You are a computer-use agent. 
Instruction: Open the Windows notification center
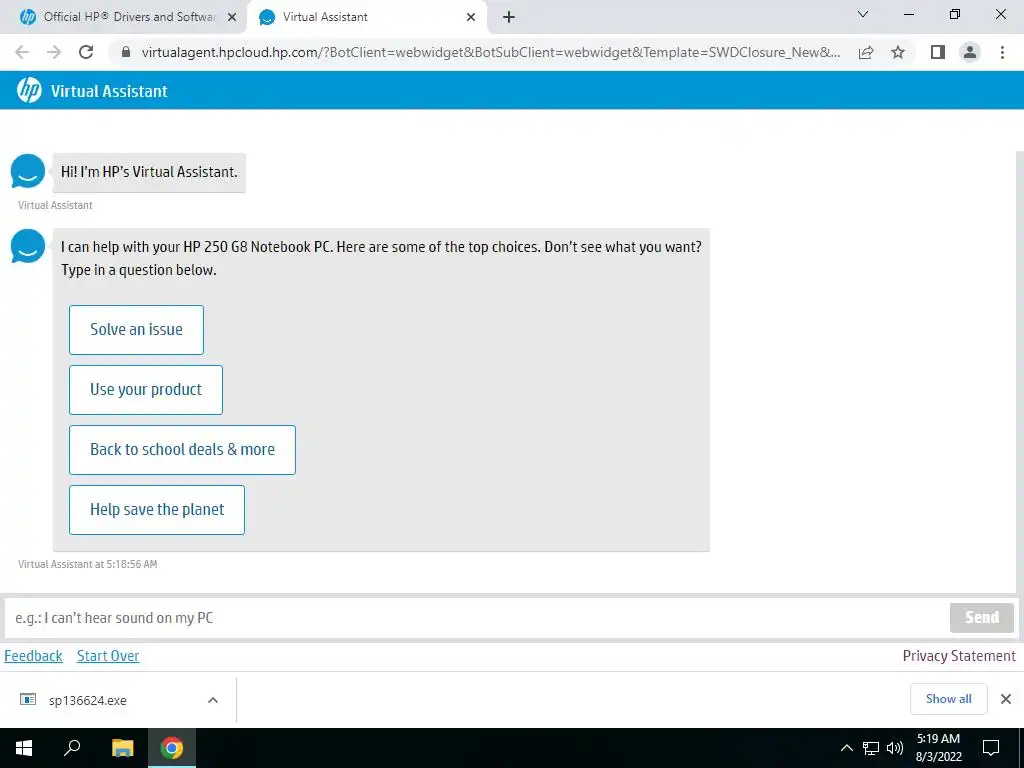tap(991, 748)
